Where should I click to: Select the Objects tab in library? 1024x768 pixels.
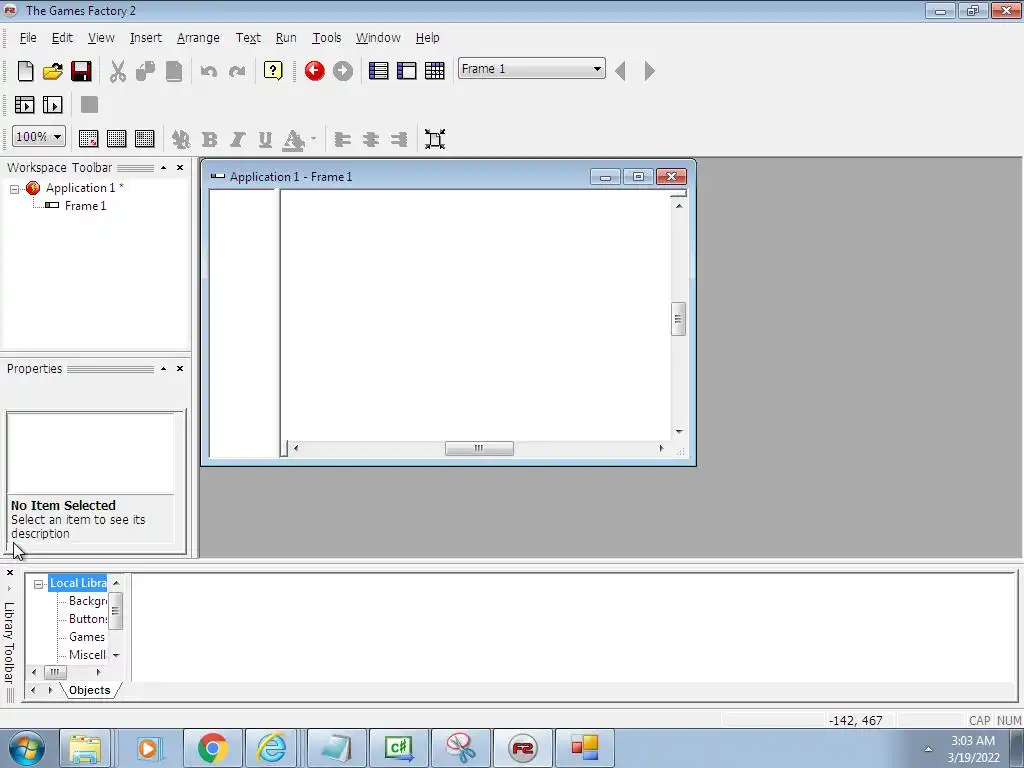tap(89, 690)
